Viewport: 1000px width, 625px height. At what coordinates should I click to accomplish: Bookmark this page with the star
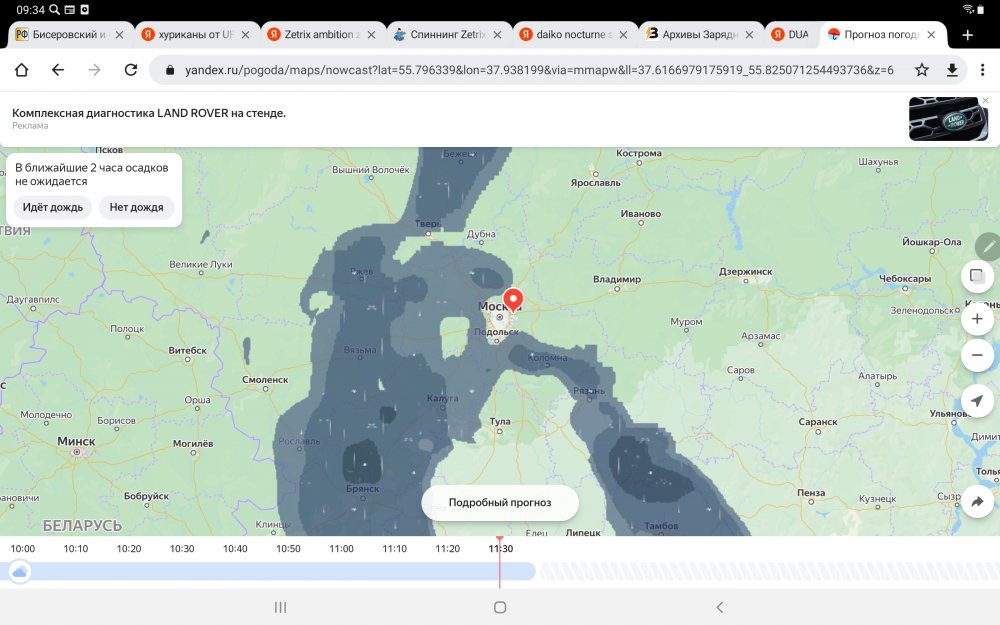pos(922,70)
